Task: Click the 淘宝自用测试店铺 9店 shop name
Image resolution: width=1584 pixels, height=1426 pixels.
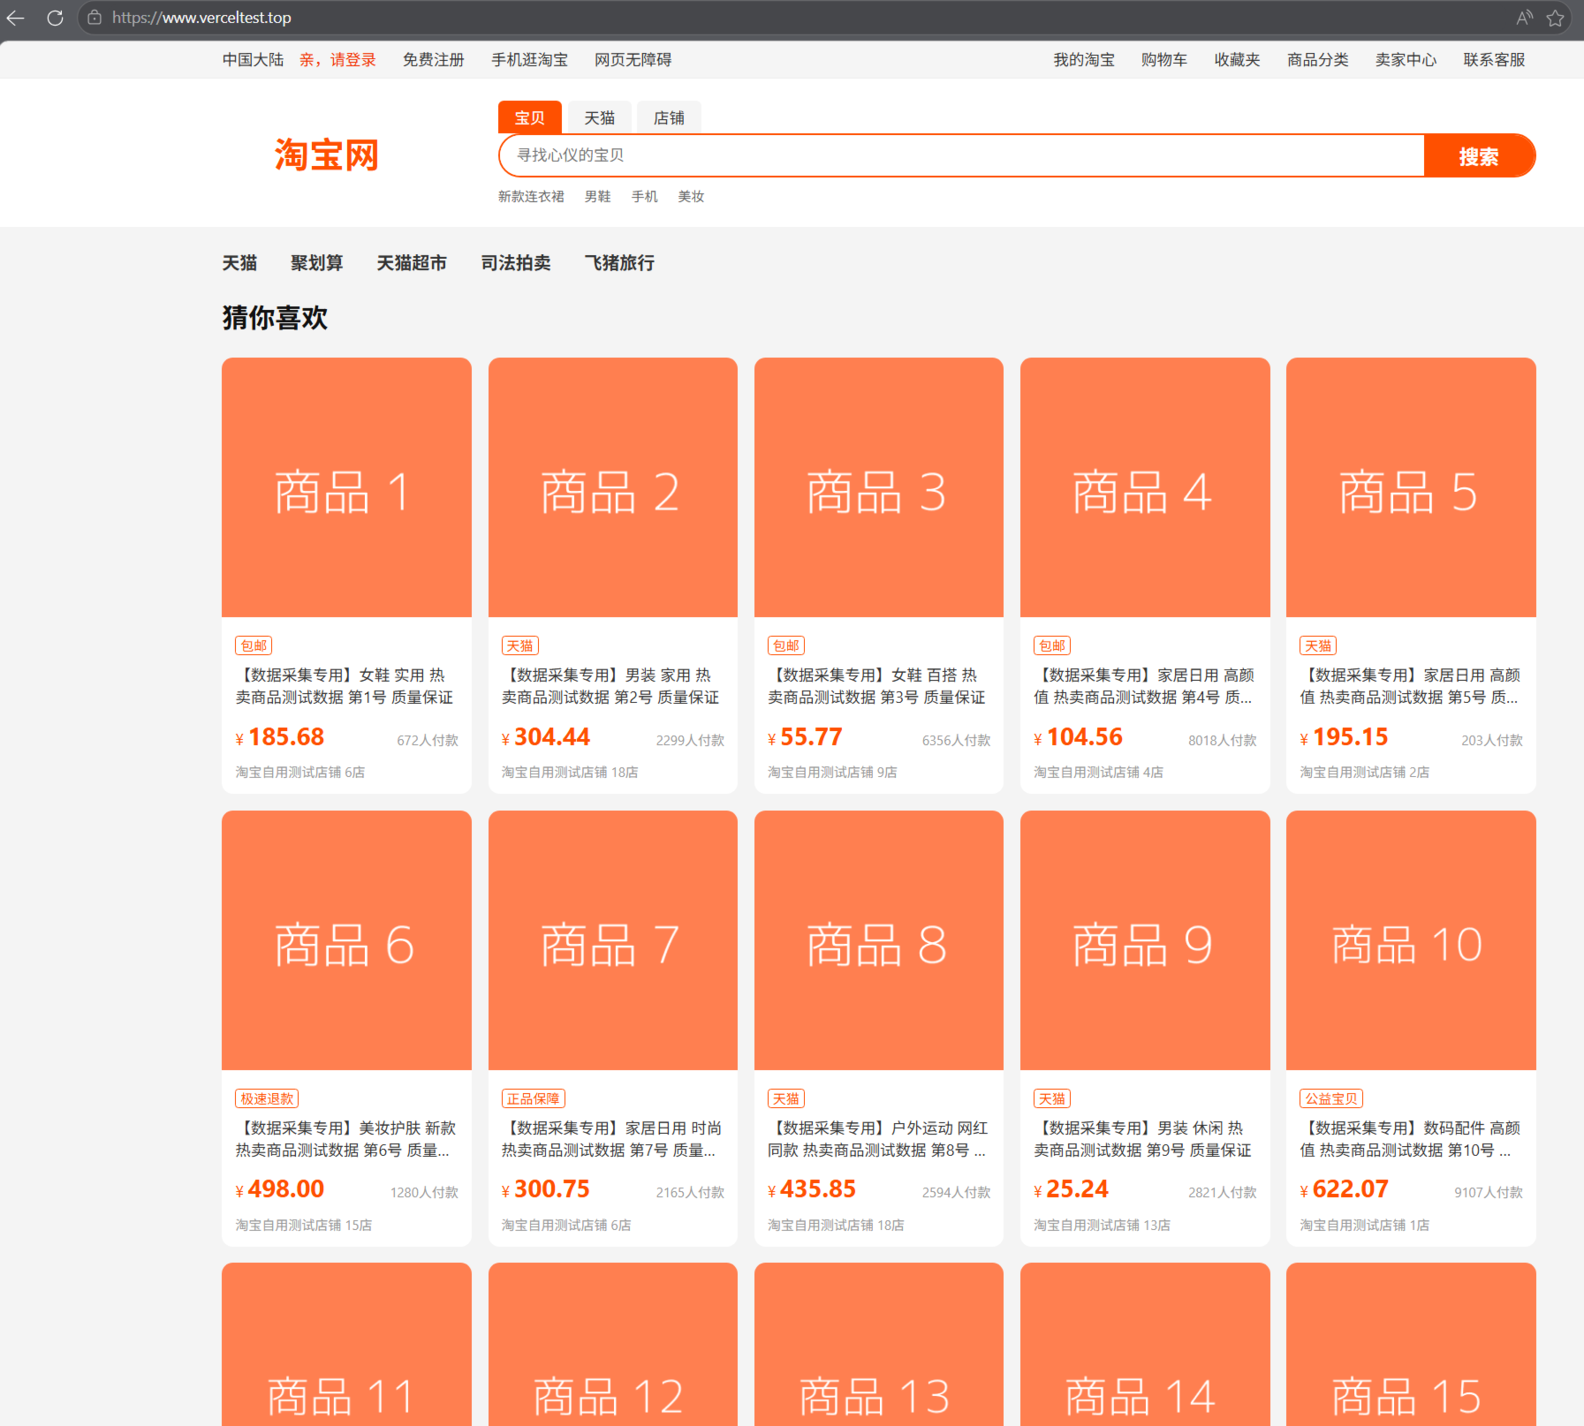Action: pyautogui.click(x=832, y=772)
